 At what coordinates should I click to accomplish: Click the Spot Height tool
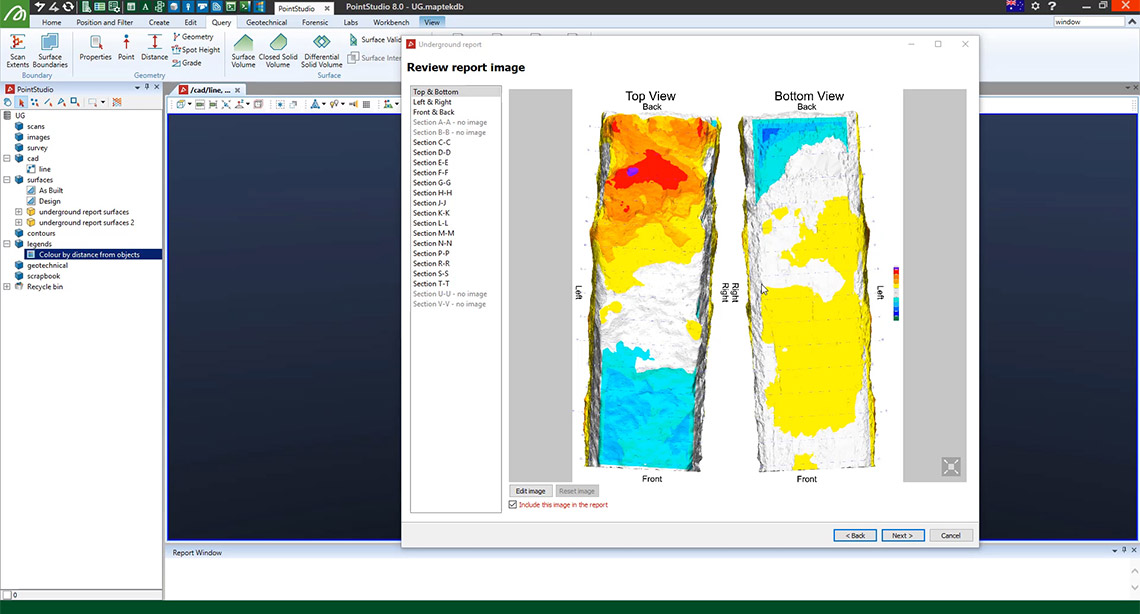(196, 50)
